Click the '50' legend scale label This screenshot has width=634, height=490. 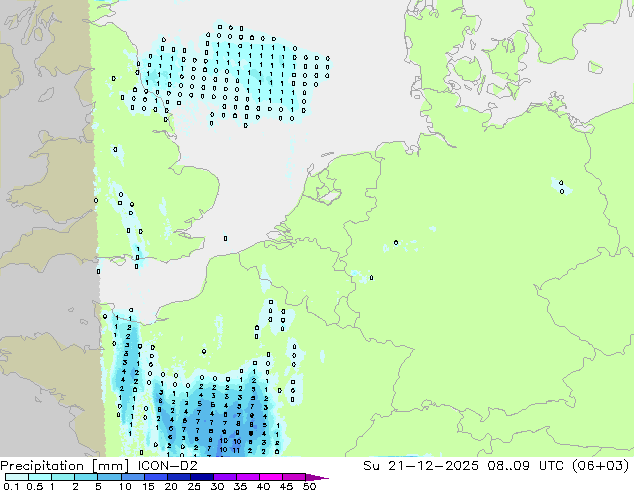(309, 486)
